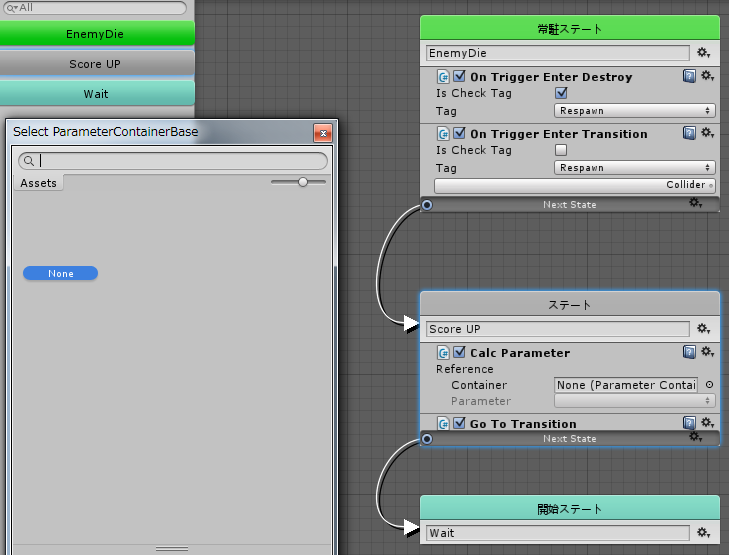Open gear menu for EnemyDie state
This screenshot has width=729, height=555.
(x=704, y=53)
